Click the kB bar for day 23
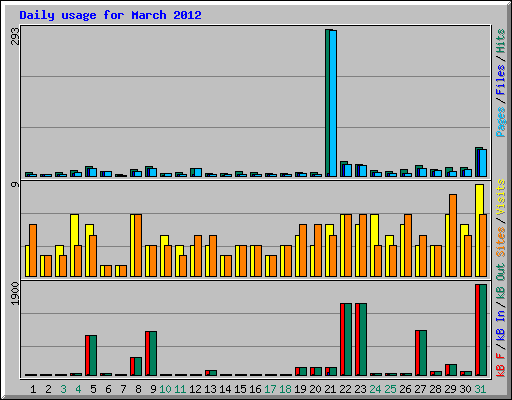 coord(361,339)
